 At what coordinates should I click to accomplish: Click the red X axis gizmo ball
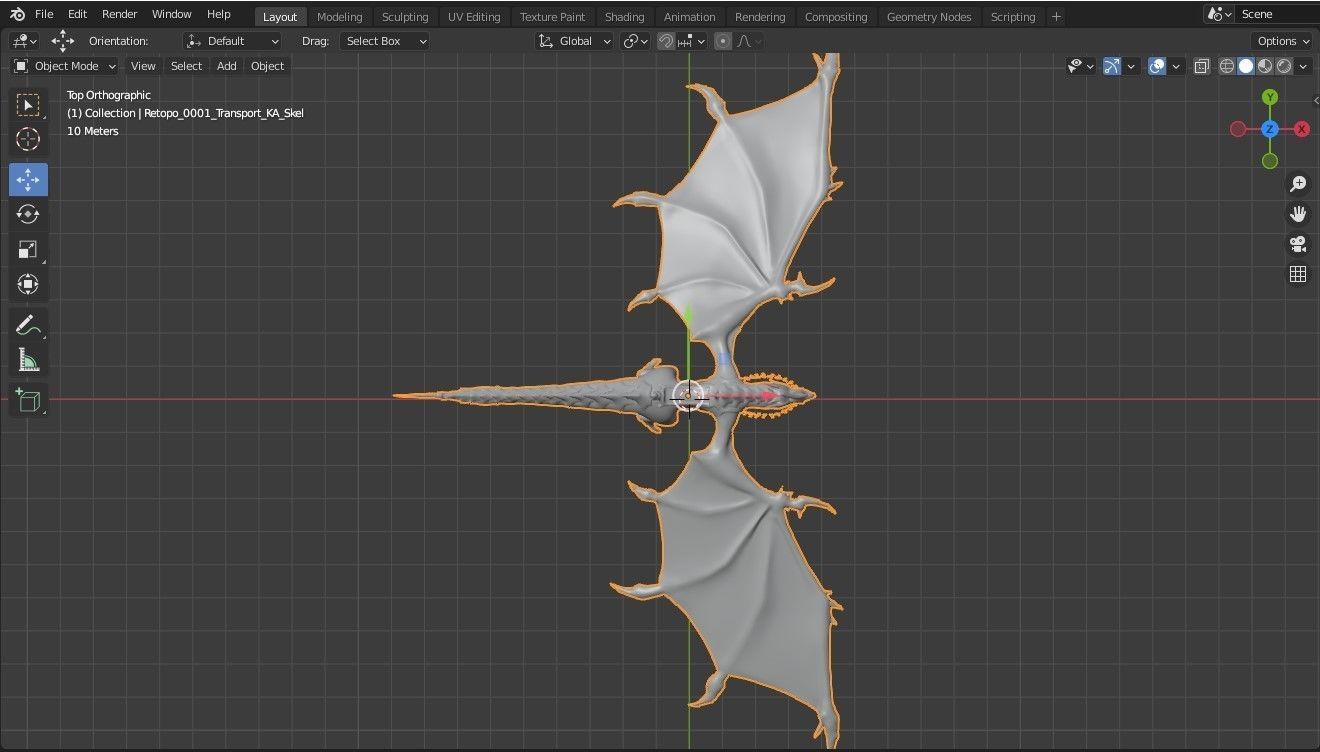1302,129
